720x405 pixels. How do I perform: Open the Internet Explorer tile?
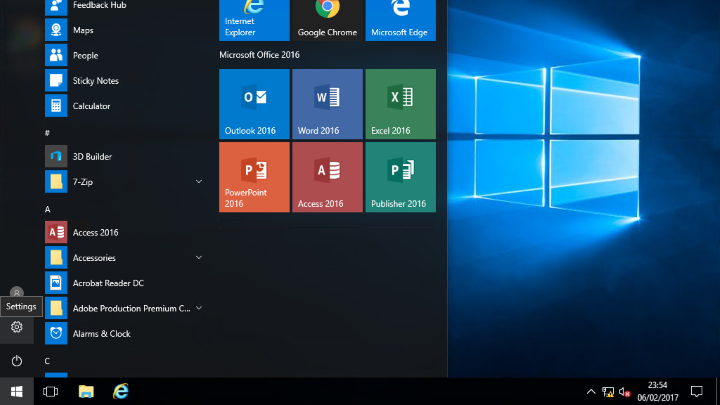[x=254, y=20]
